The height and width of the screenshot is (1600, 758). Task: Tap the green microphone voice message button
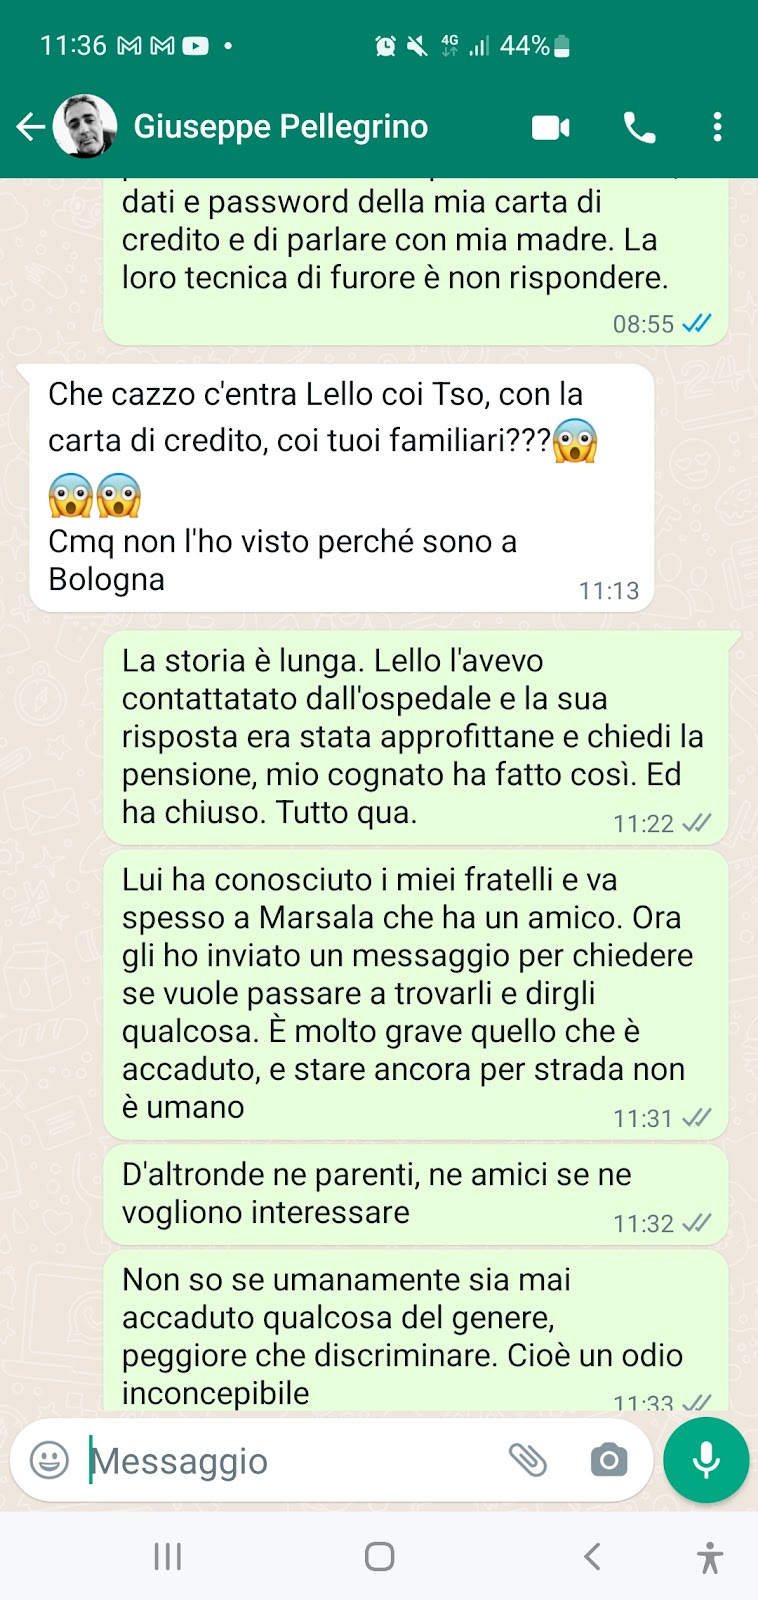coord(706,1460)
